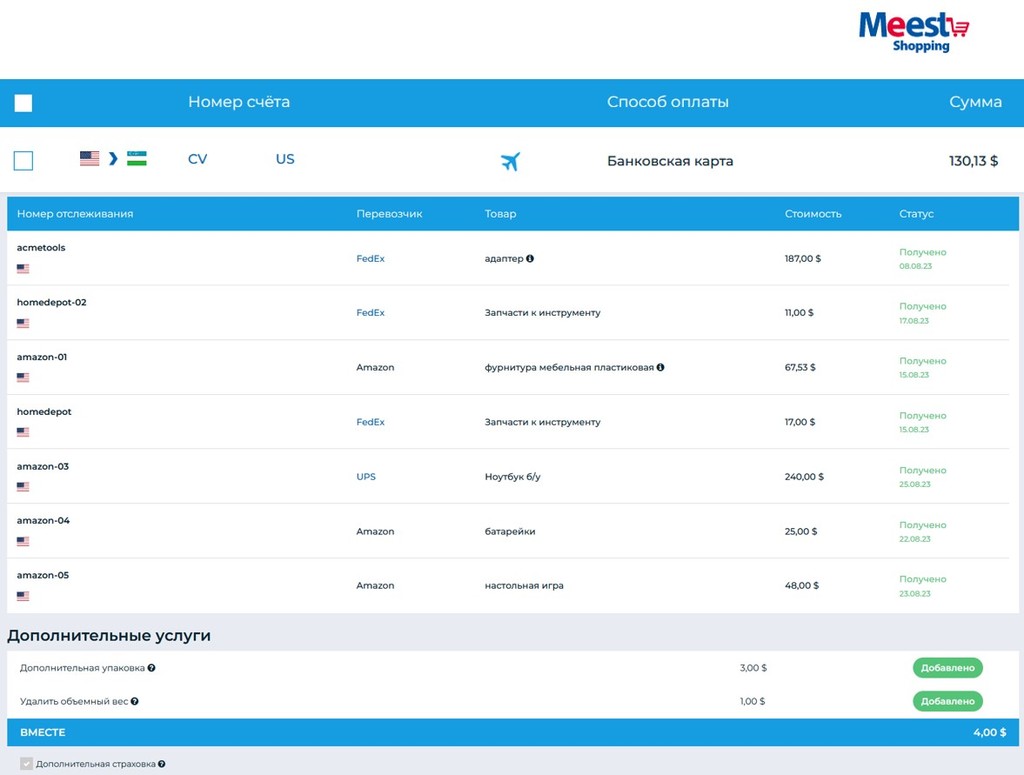Toggle Дополнительная страховка checkbox
Viewport: 1024px width, 775px height.
(26, 764)
